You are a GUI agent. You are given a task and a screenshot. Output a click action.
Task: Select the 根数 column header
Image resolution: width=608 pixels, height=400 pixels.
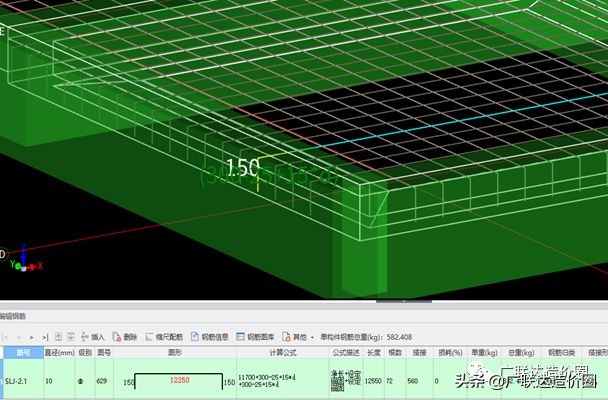point(395,353)
